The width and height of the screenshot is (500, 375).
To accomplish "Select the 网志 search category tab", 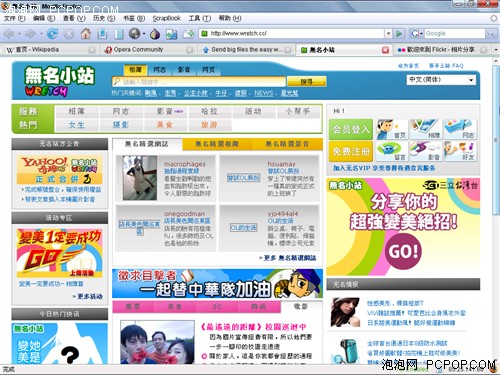I will [x=159, y=70].
